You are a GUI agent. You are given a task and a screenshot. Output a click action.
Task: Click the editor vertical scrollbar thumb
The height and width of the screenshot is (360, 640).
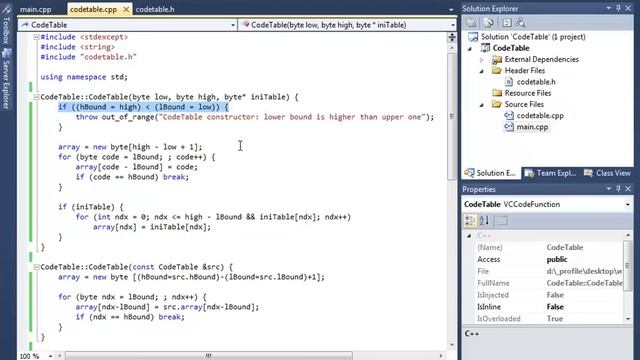coord(452,116)
